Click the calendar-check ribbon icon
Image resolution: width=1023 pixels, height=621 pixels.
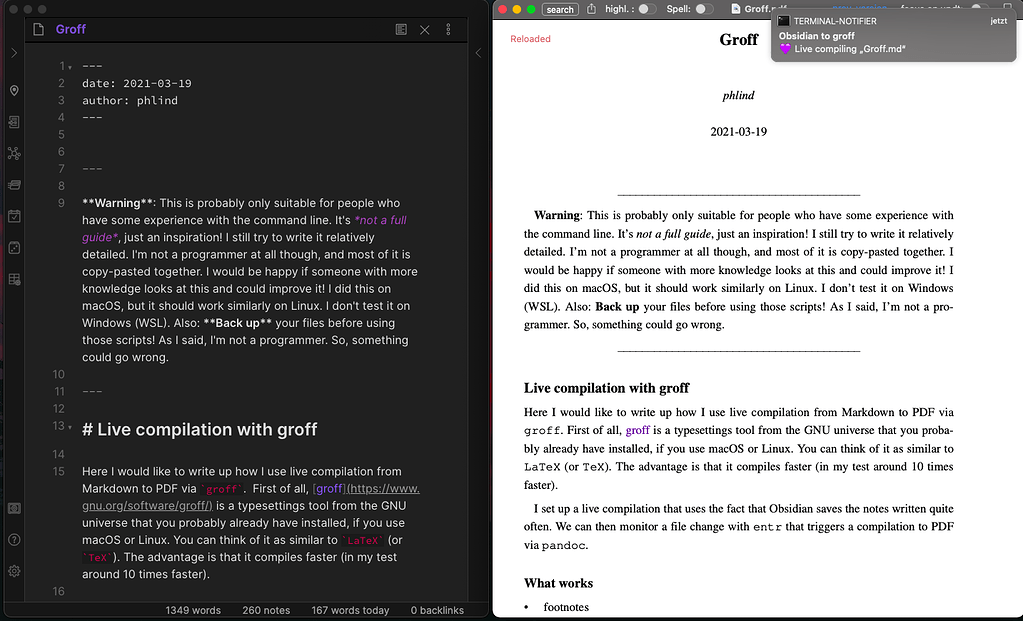(x=14, y=216)
